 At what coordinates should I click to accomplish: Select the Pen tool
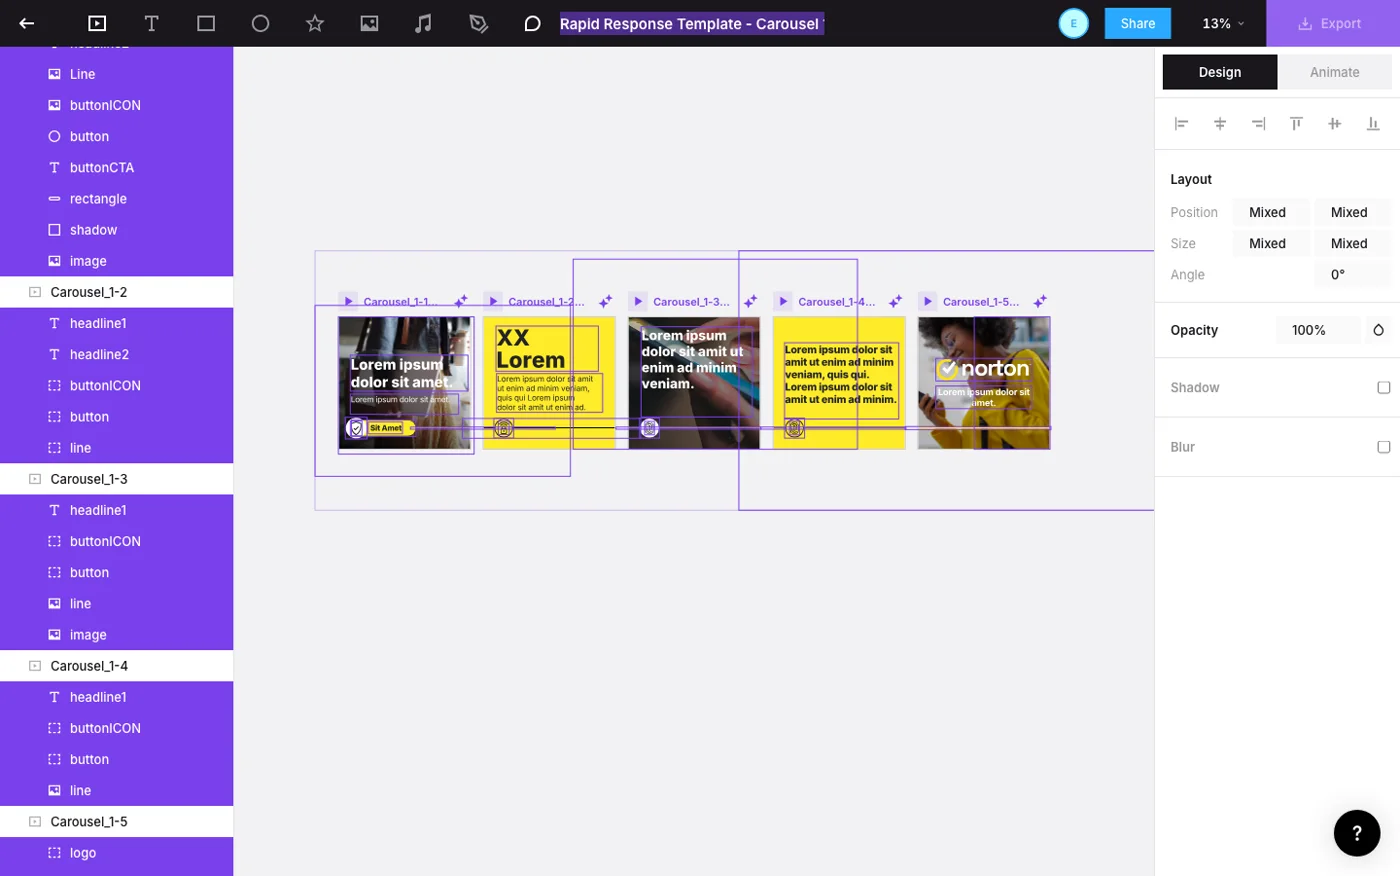[x=478, y=23]
